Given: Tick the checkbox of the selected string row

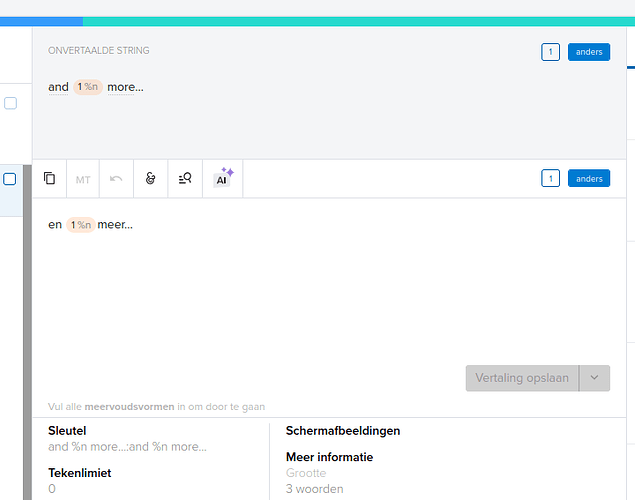Looking at the screenshot, I should [x=10, y=179].
